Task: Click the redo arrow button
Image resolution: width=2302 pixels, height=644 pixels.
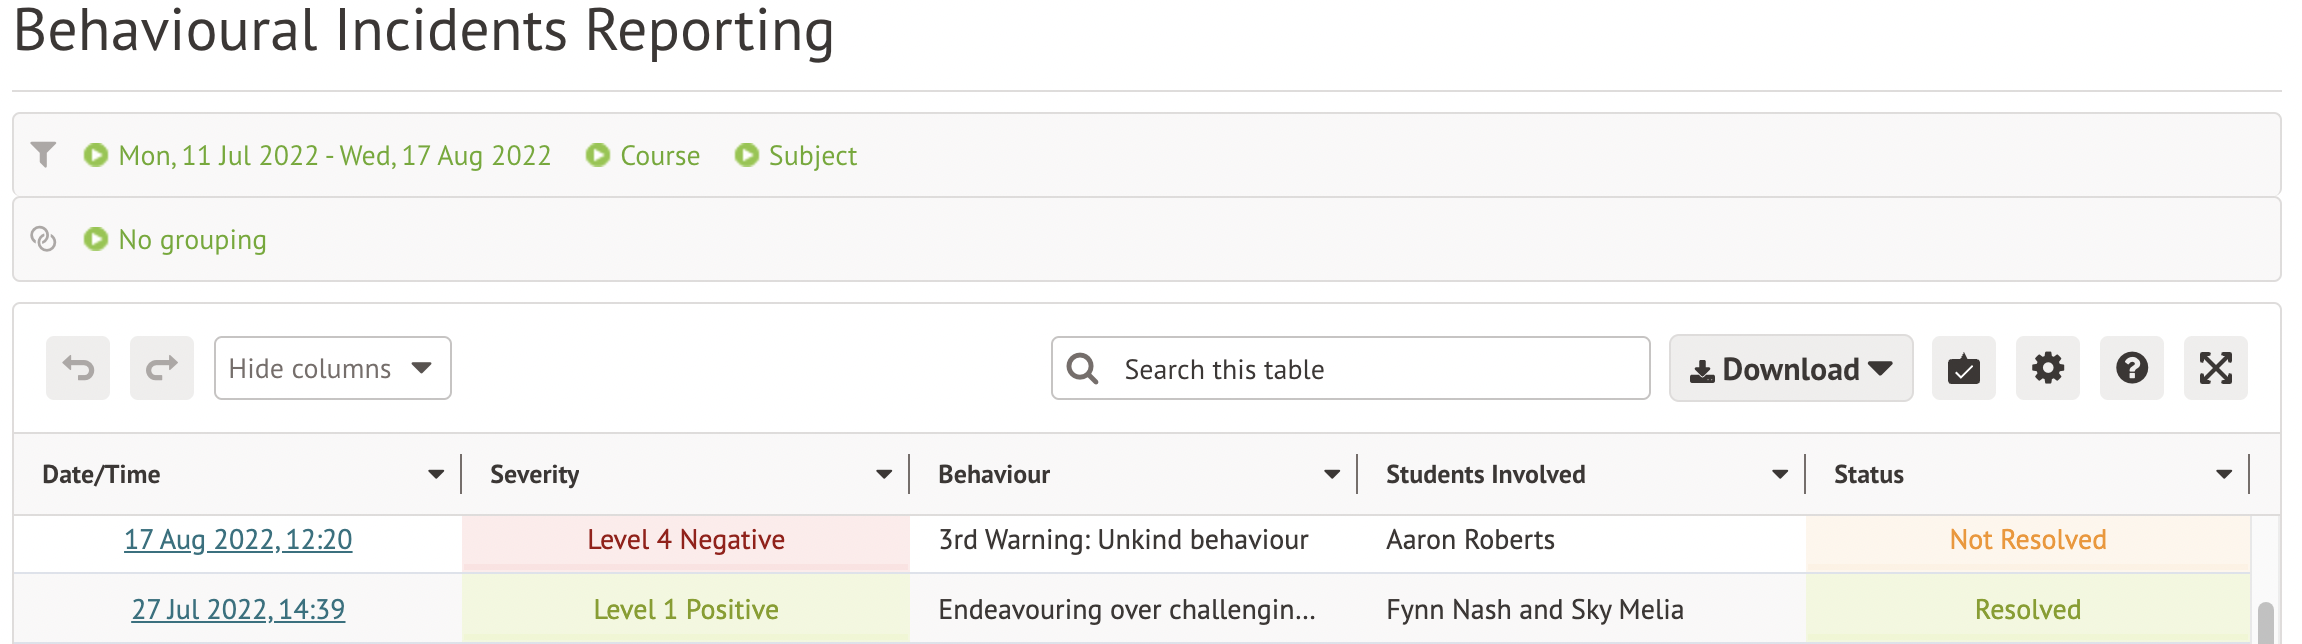Action: coord(162,369)
